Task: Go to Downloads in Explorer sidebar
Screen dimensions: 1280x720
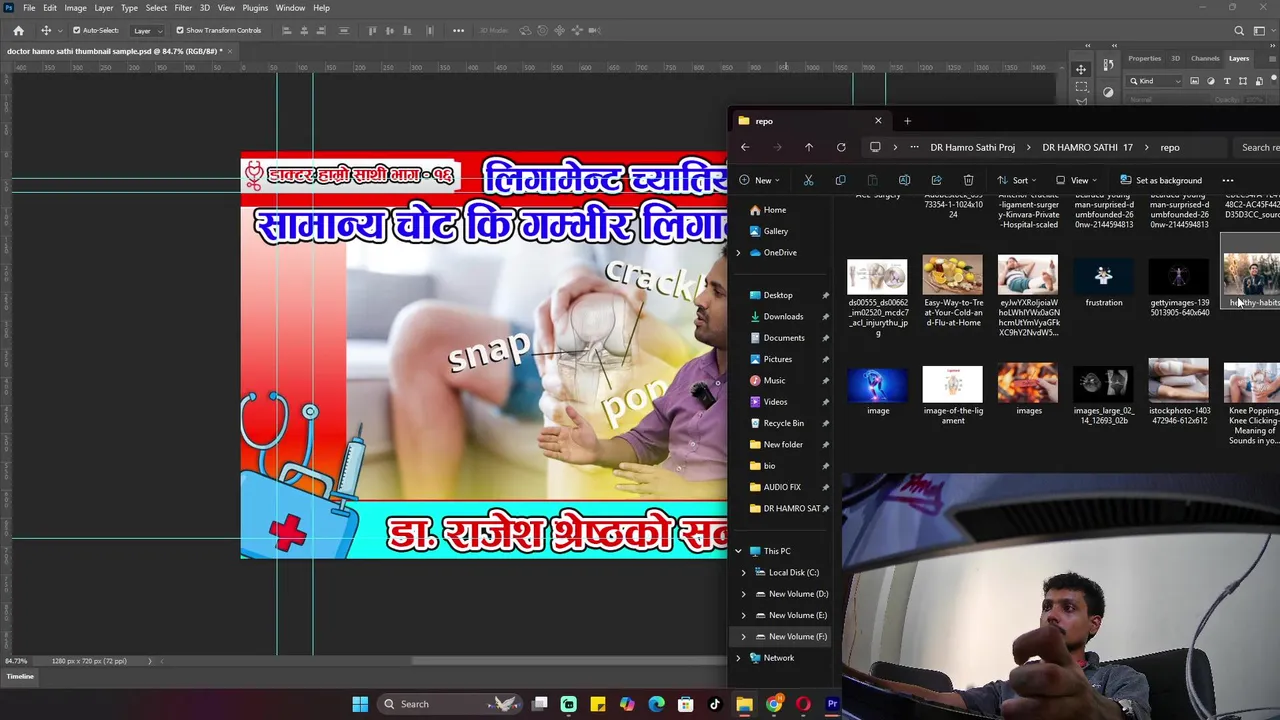Action: tap(783, 317)
